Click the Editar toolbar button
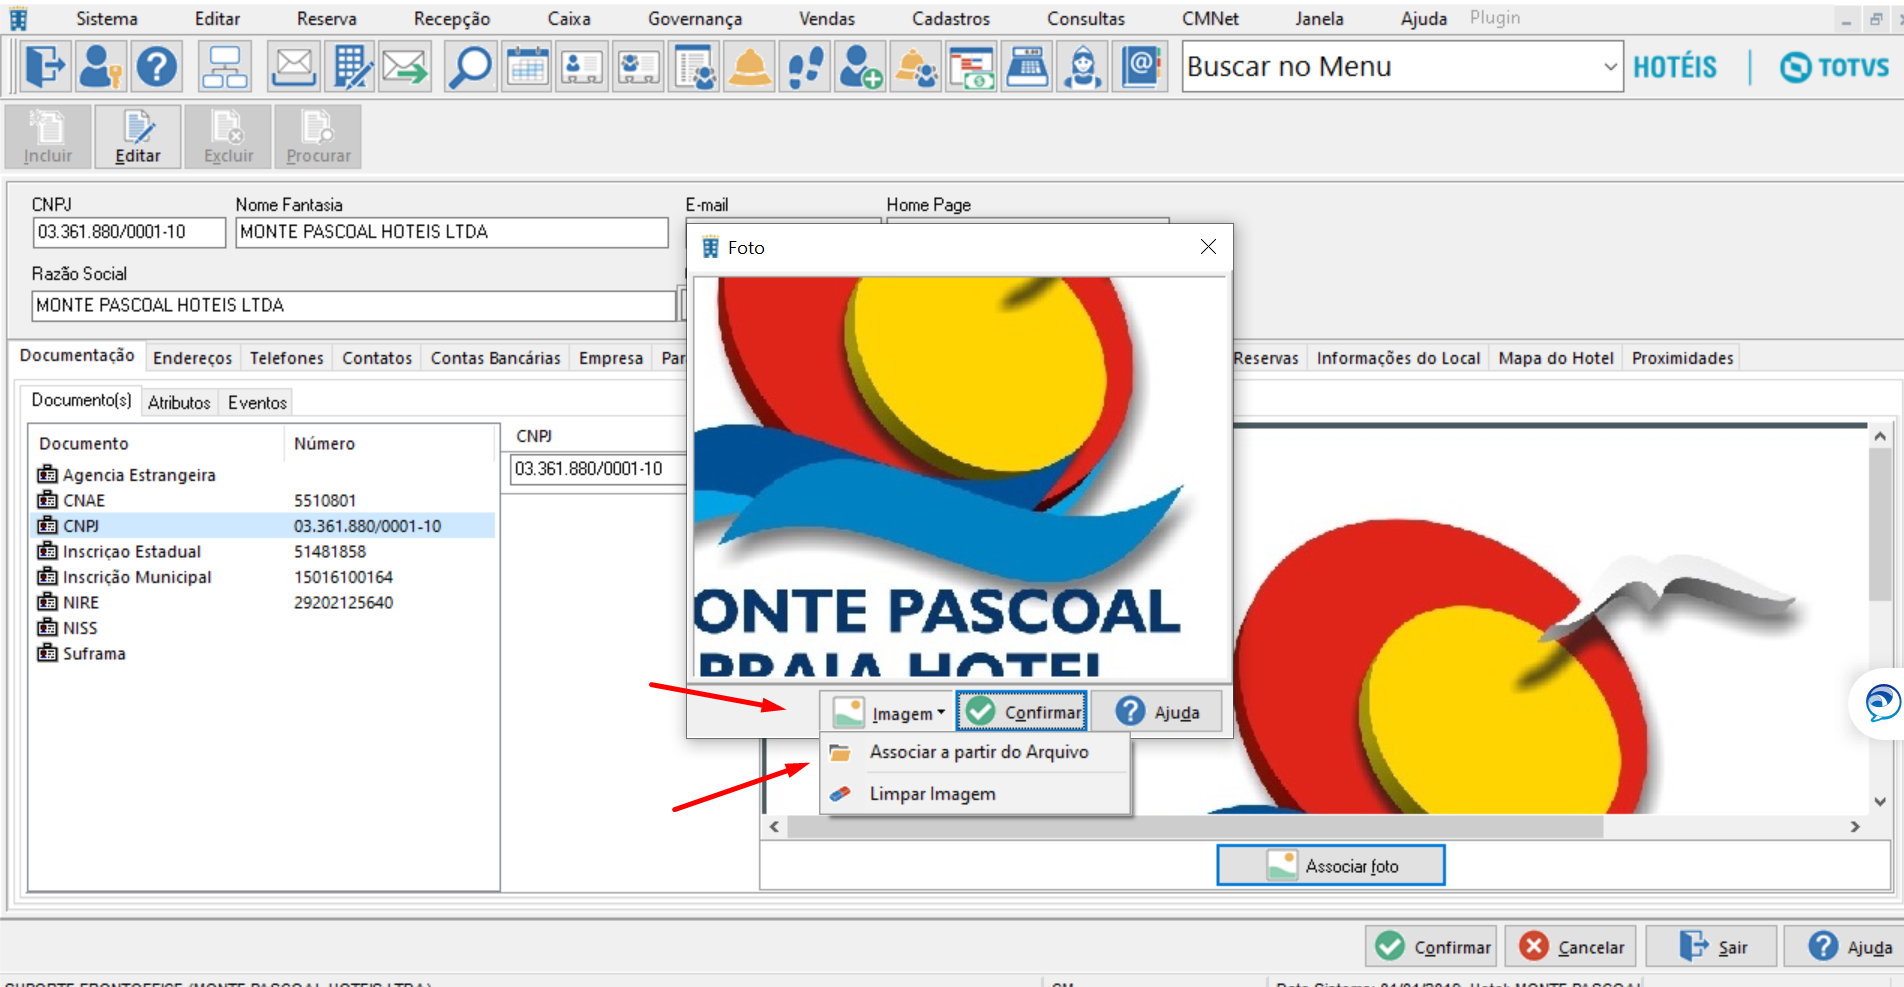This screenshot has width=1904, height=987. click(x=138, y=137)
